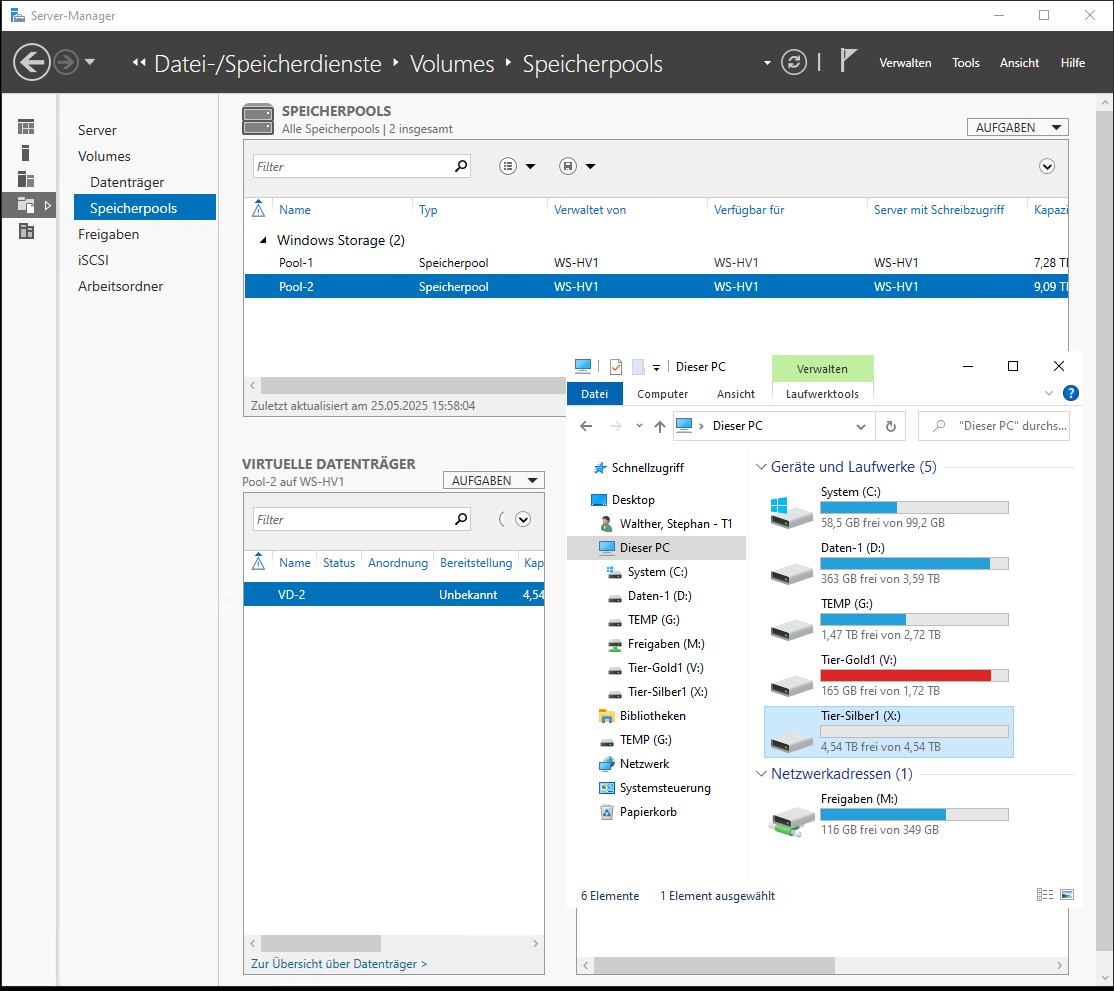Open the Datei tab in Explorer
The width and height of the screenshot is (1114, 991).
pyautogui.click(x=595, y=394)
